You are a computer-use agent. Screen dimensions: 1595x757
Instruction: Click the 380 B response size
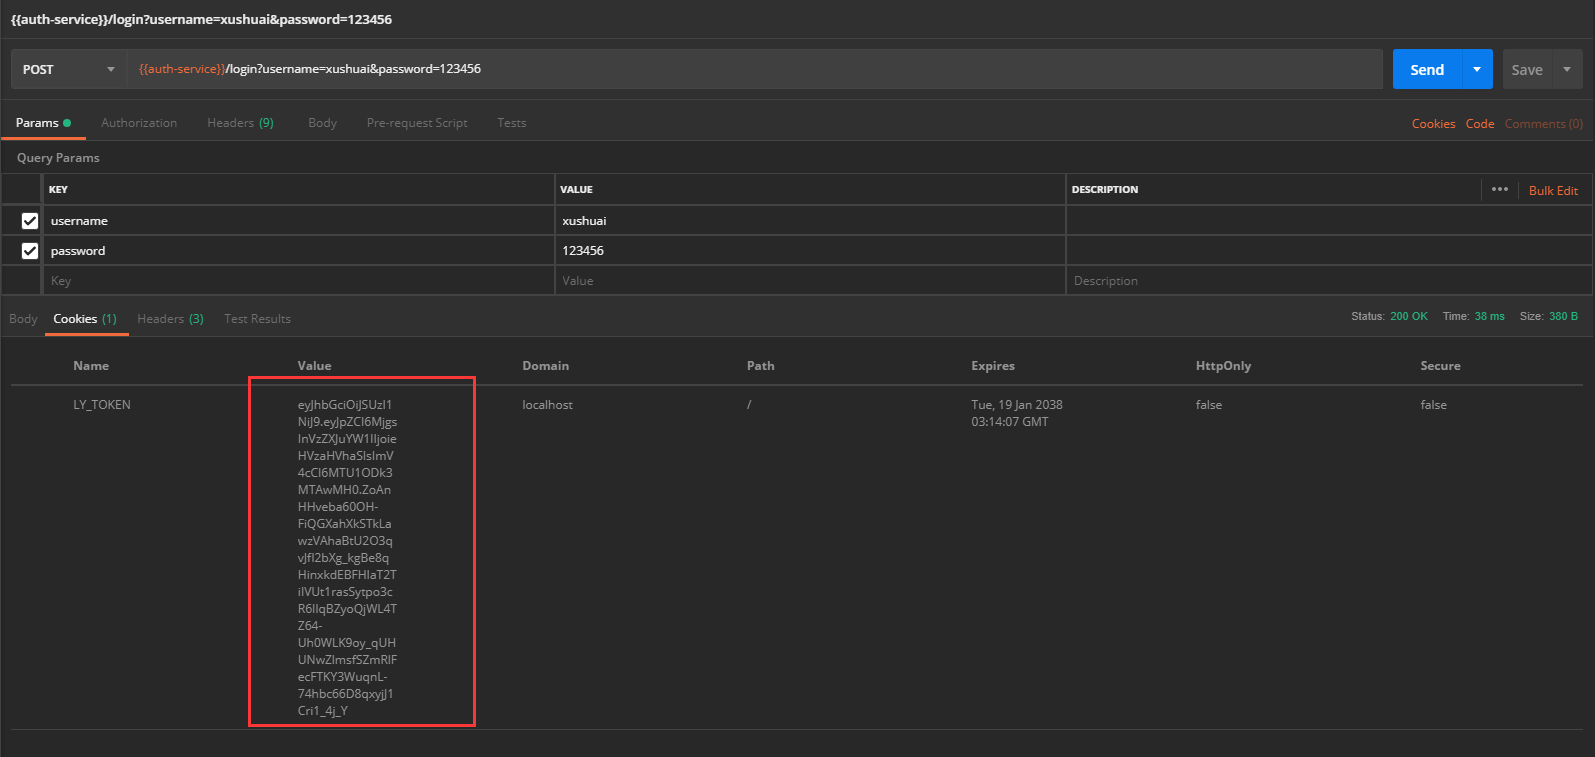point(1563,316)
